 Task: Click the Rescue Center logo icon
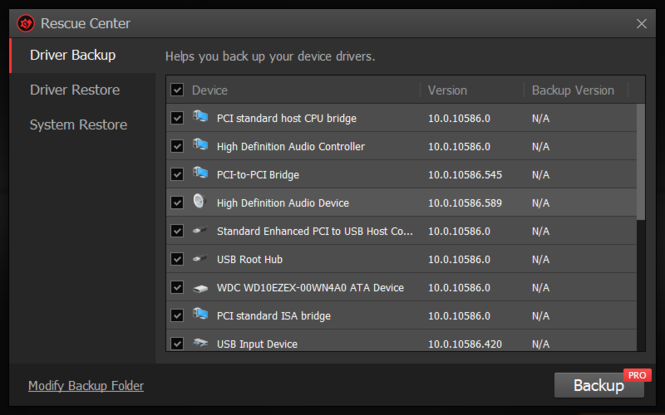[x=25, y=23]
